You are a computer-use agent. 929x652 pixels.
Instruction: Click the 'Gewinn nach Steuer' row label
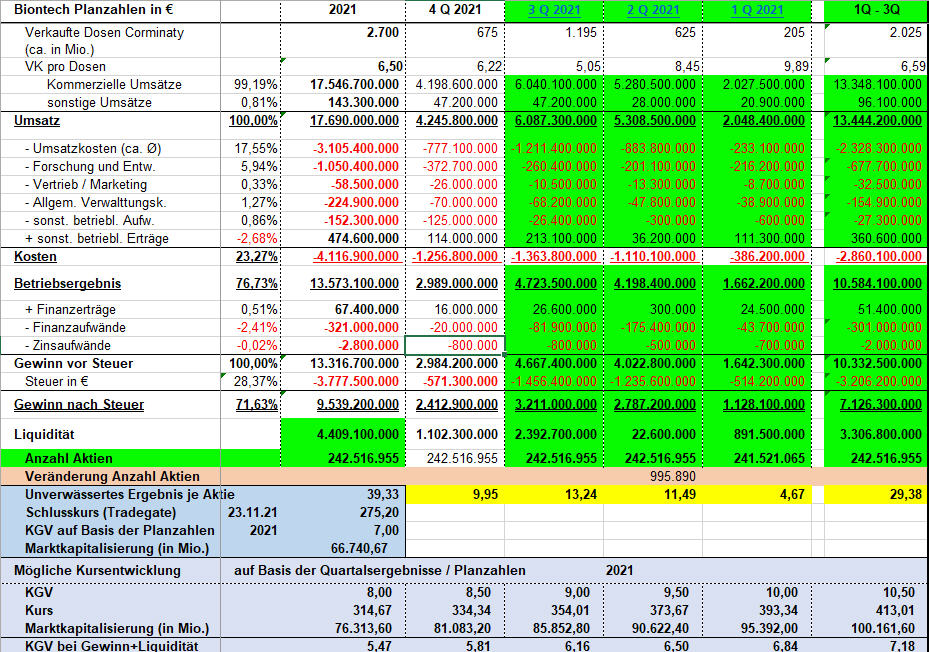[79, 404]
